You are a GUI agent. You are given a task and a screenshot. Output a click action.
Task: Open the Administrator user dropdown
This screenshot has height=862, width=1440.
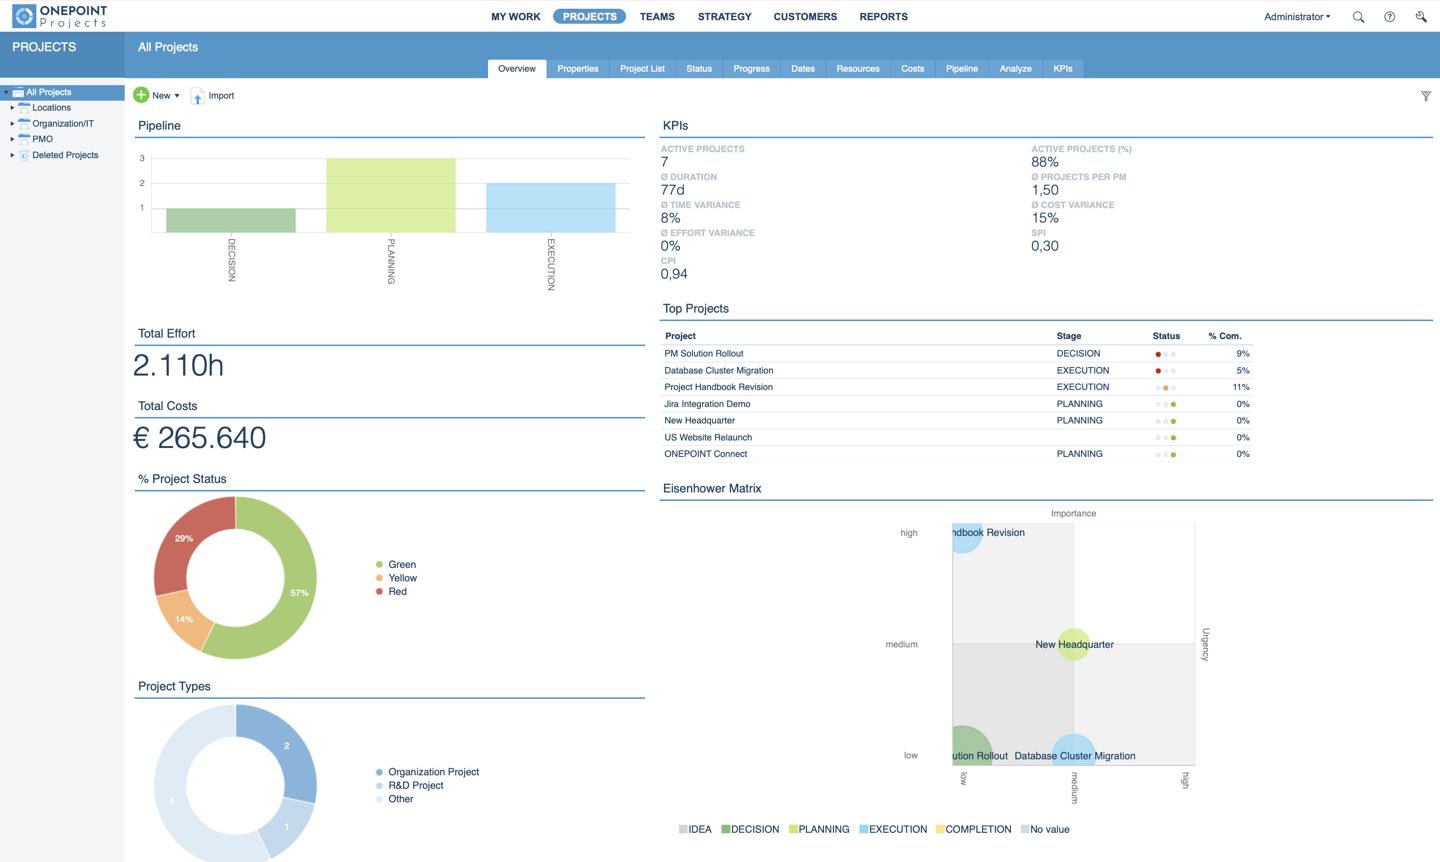(x=1297, y=17)
